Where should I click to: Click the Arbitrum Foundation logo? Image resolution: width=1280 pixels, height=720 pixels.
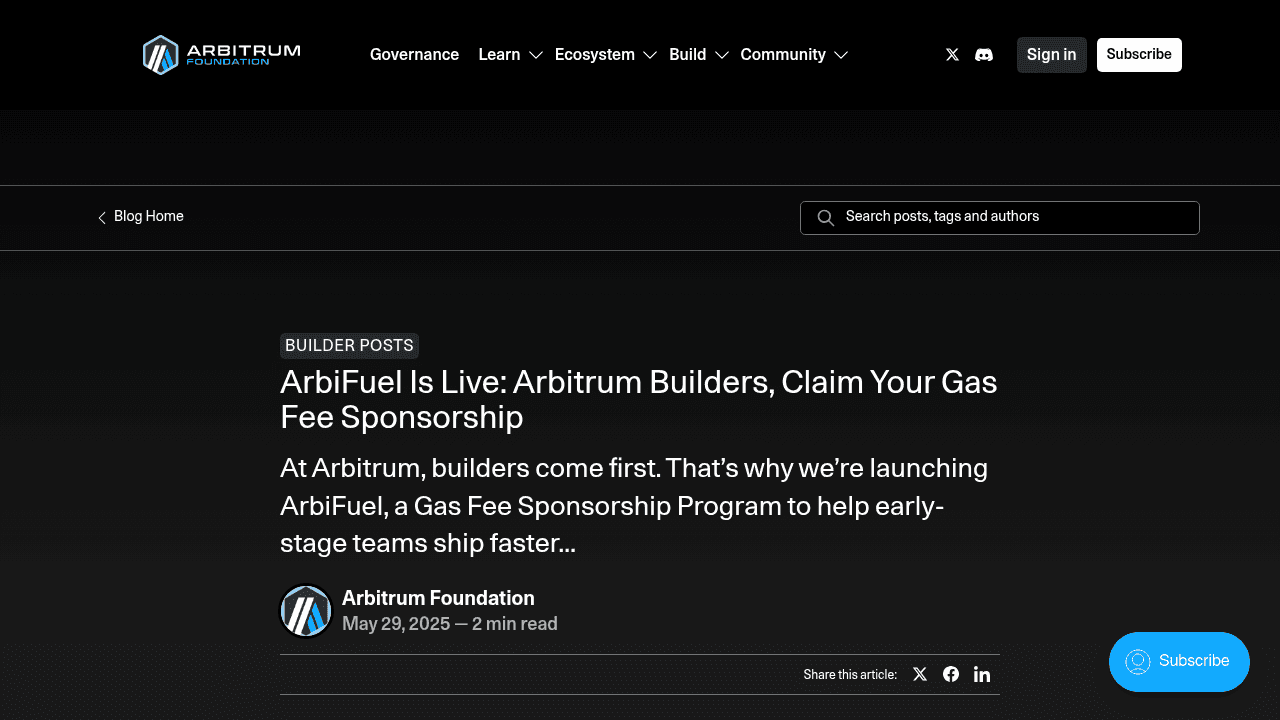click(220, 55)
